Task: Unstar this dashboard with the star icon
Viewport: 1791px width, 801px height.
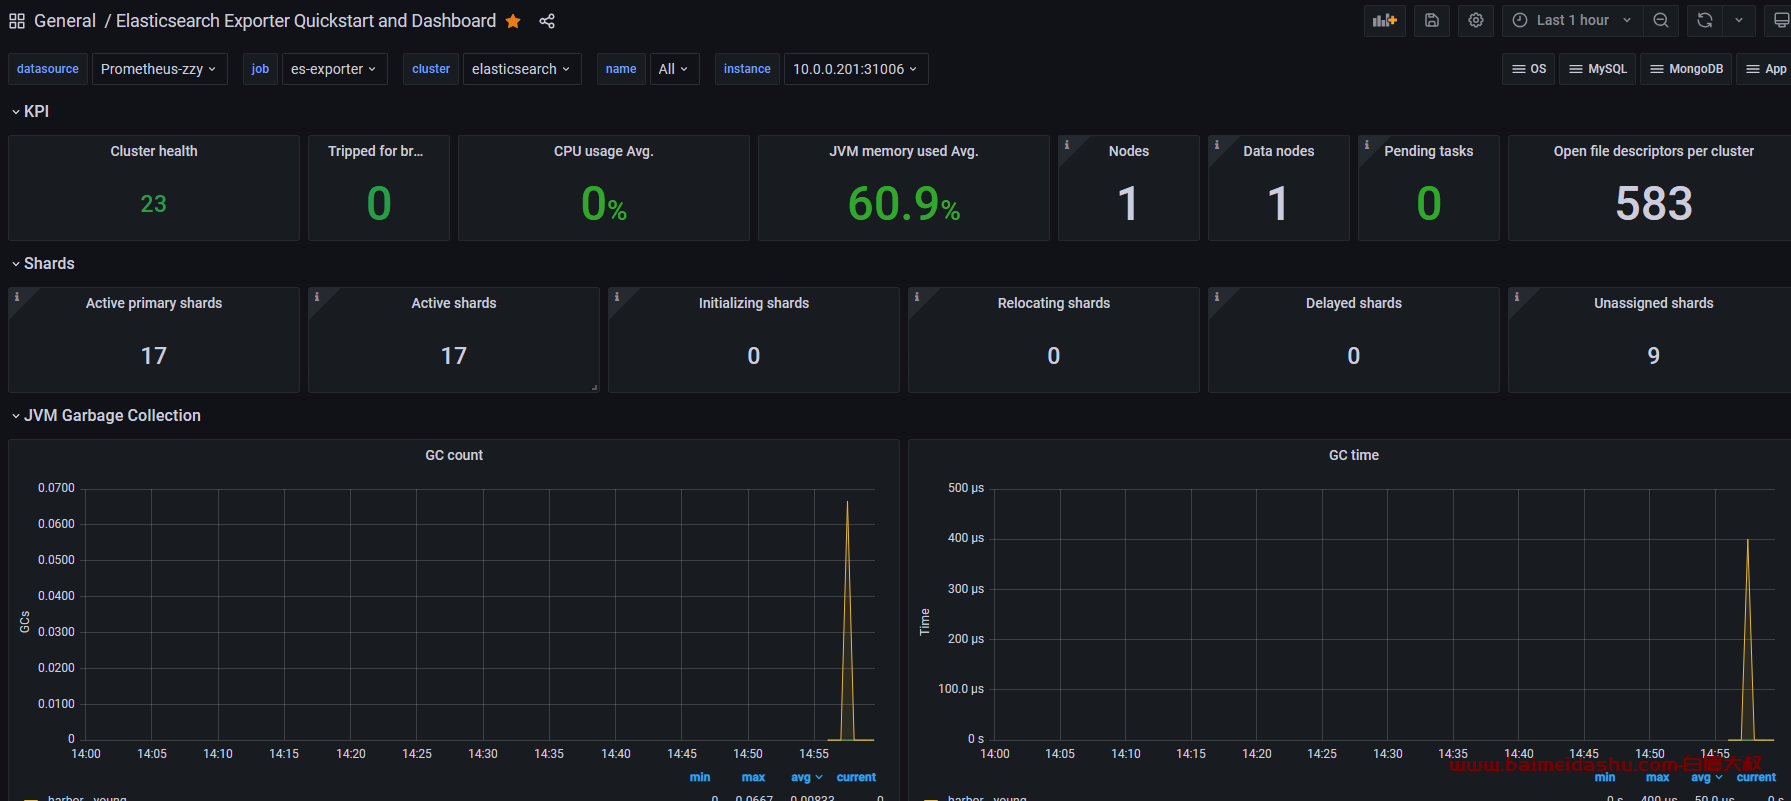Action: coord(513,21)
